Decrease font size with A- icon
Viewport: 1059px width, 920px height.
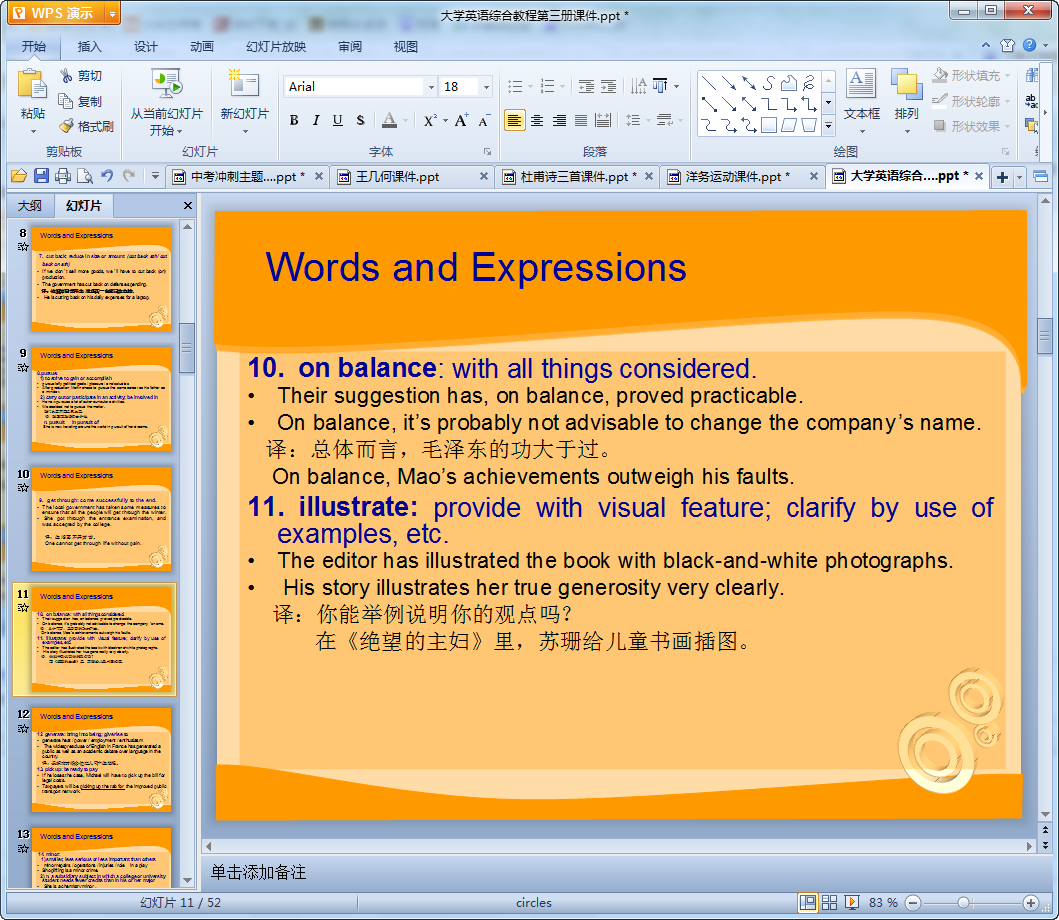pyautogui.click(x=484, y=121)
